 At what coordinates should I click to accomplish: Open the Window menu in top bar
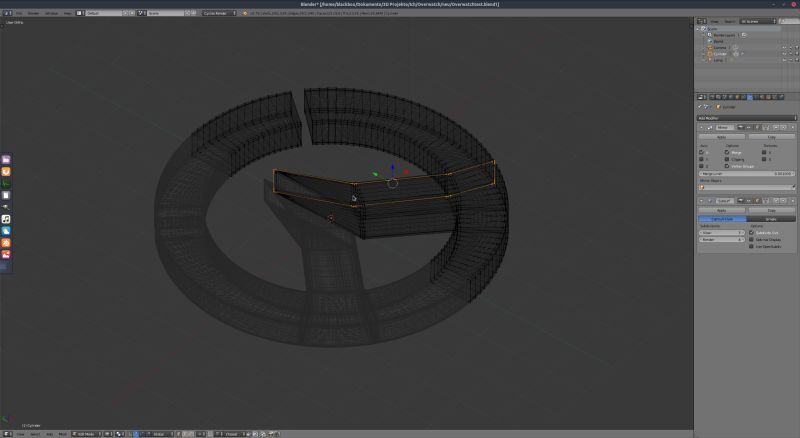coord(51,13)
